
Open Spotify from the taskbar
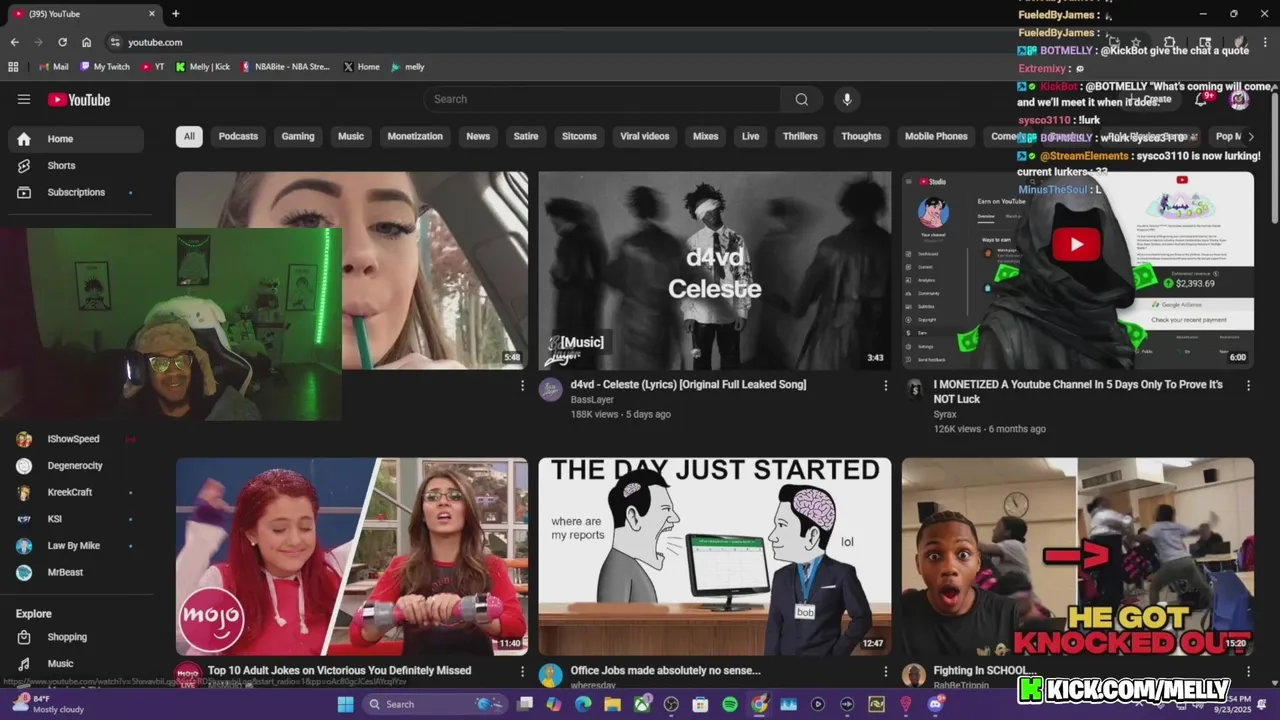(730, 704)
